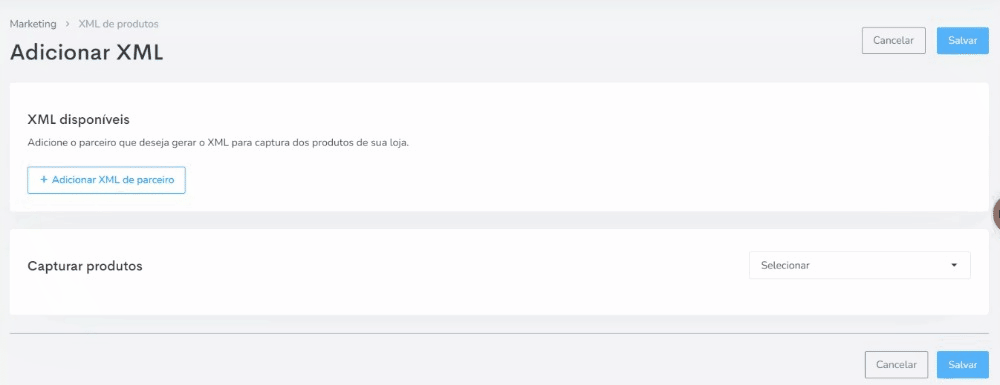This screenshot has height=385, width=1000.
Task: Click the Adicione o parceiro description text
Action: coord(218,143)
